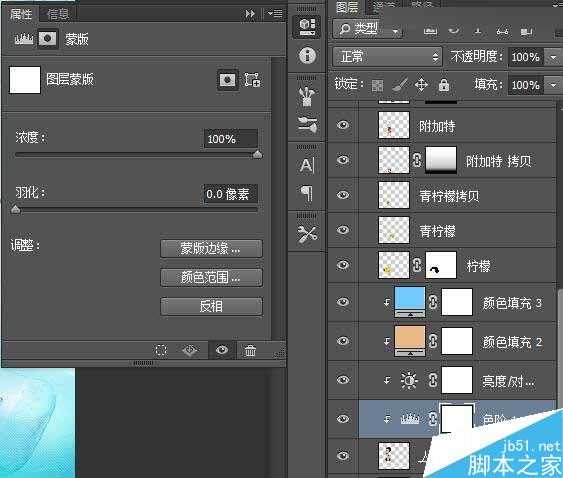Switch to the 属性 tab
Screen dimensions: 563x478
[x=20, y=14]
